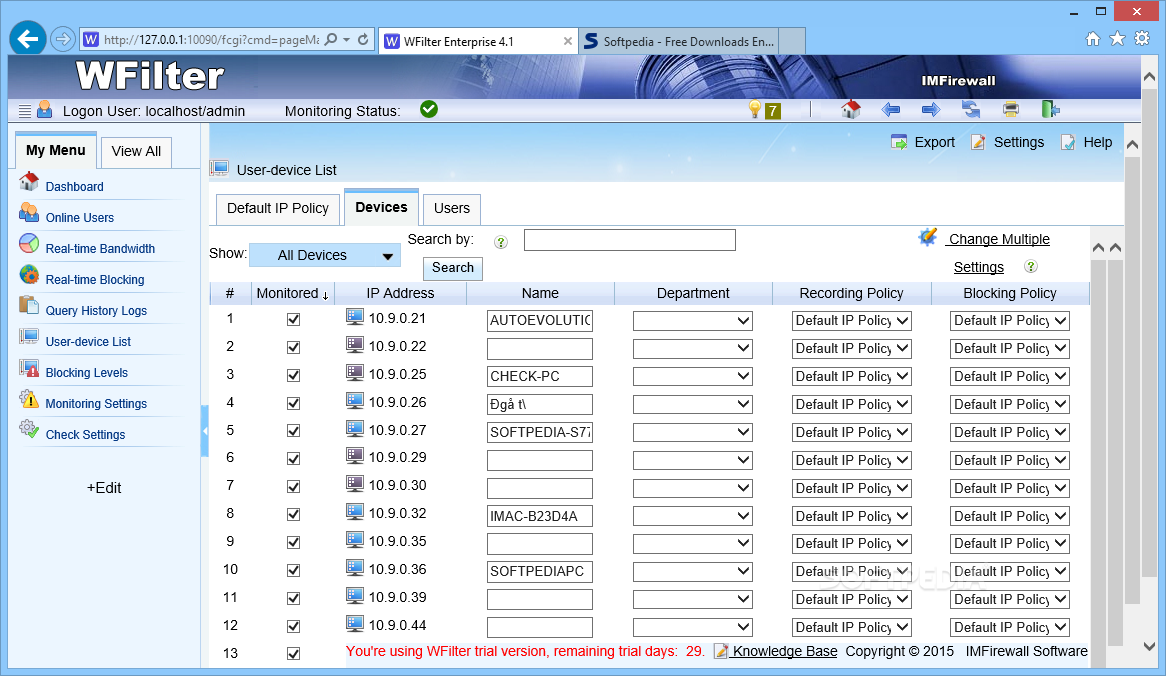Screen dimensions: 1166x676
Task: Open User-device List from the sidebar
Action: click(x=88, y=342)
